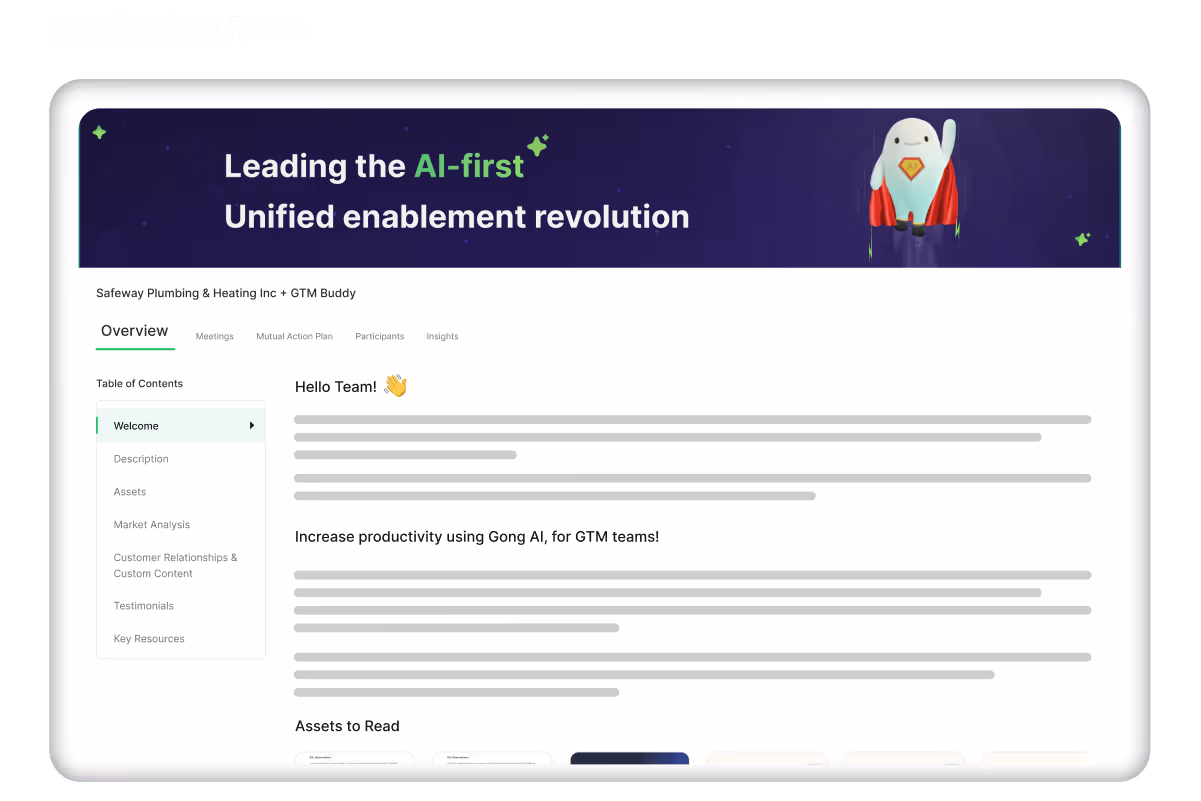This screenshot has height=801, width=1201.
Task: View the Insights tab
Action: (x=442, y=337)
